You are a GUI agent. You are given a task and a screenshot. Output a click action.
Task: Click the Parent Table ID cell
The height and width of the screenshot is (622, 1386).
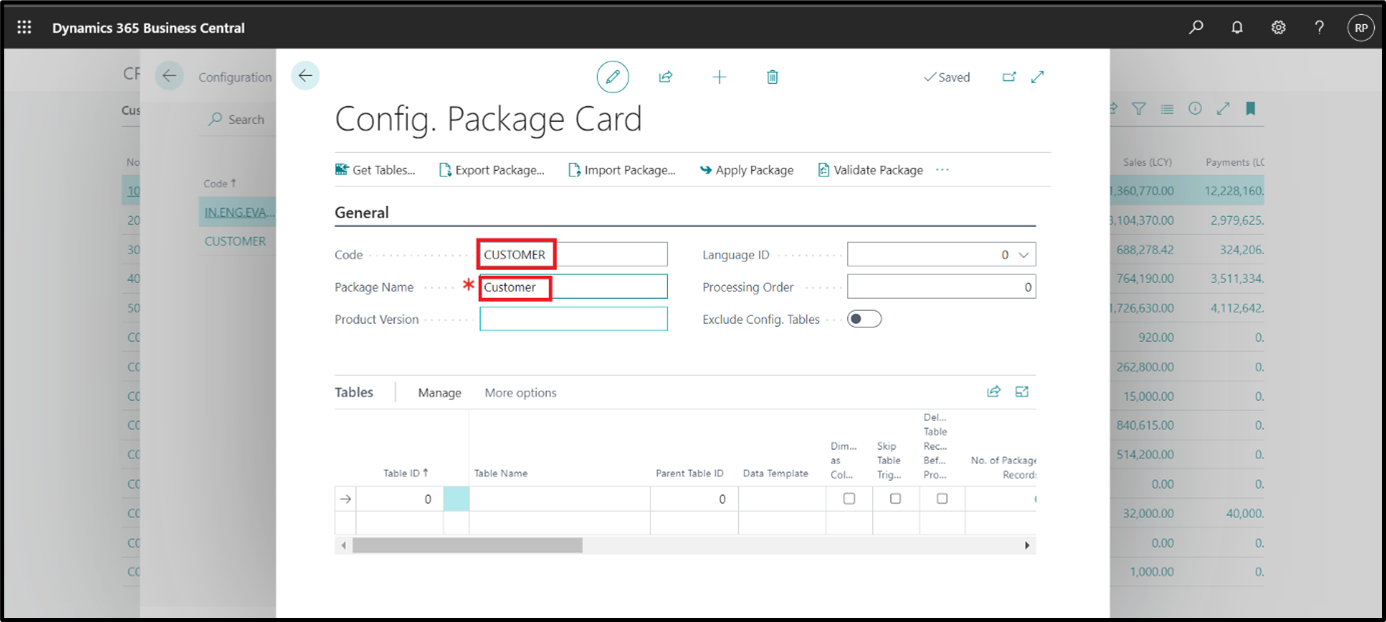tap(694, 498)
